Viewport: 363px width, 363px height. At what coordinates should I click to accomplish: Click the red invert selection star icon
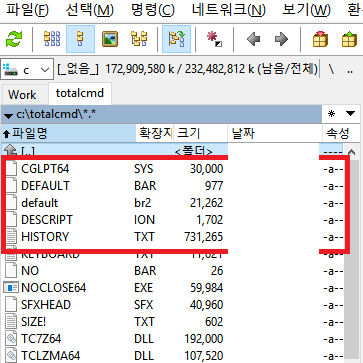[x=214, y=39]
